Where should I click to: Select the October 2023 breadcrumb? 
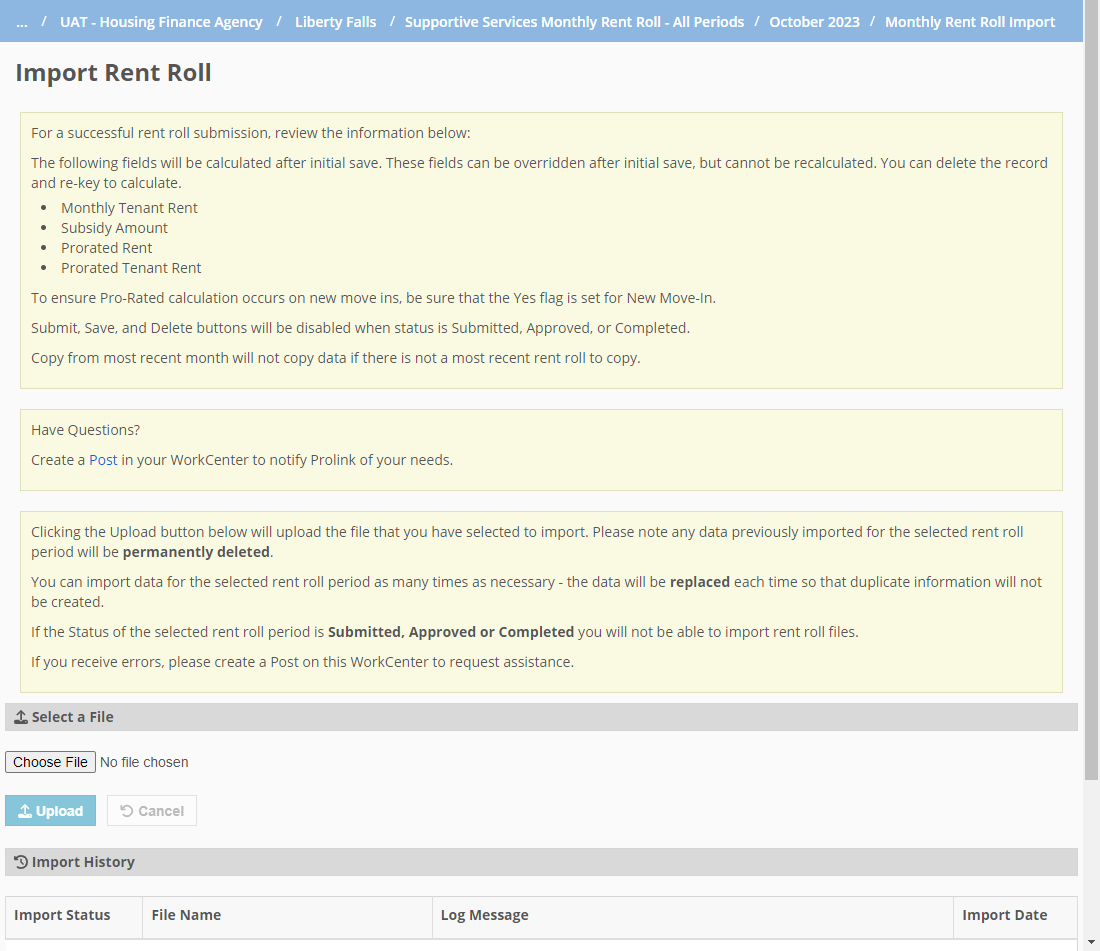tap(814, 22)
